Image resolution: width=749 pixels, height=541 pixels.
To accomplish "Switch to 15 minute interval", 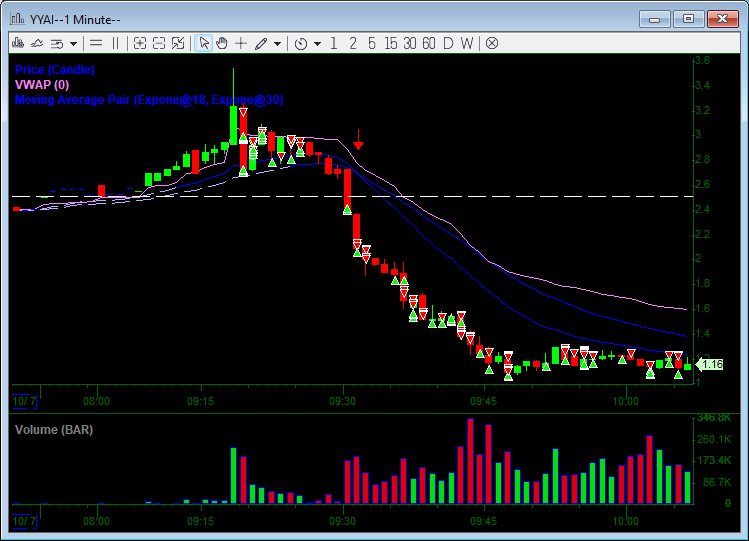I will pyautogui.click(x=391, y=43).
